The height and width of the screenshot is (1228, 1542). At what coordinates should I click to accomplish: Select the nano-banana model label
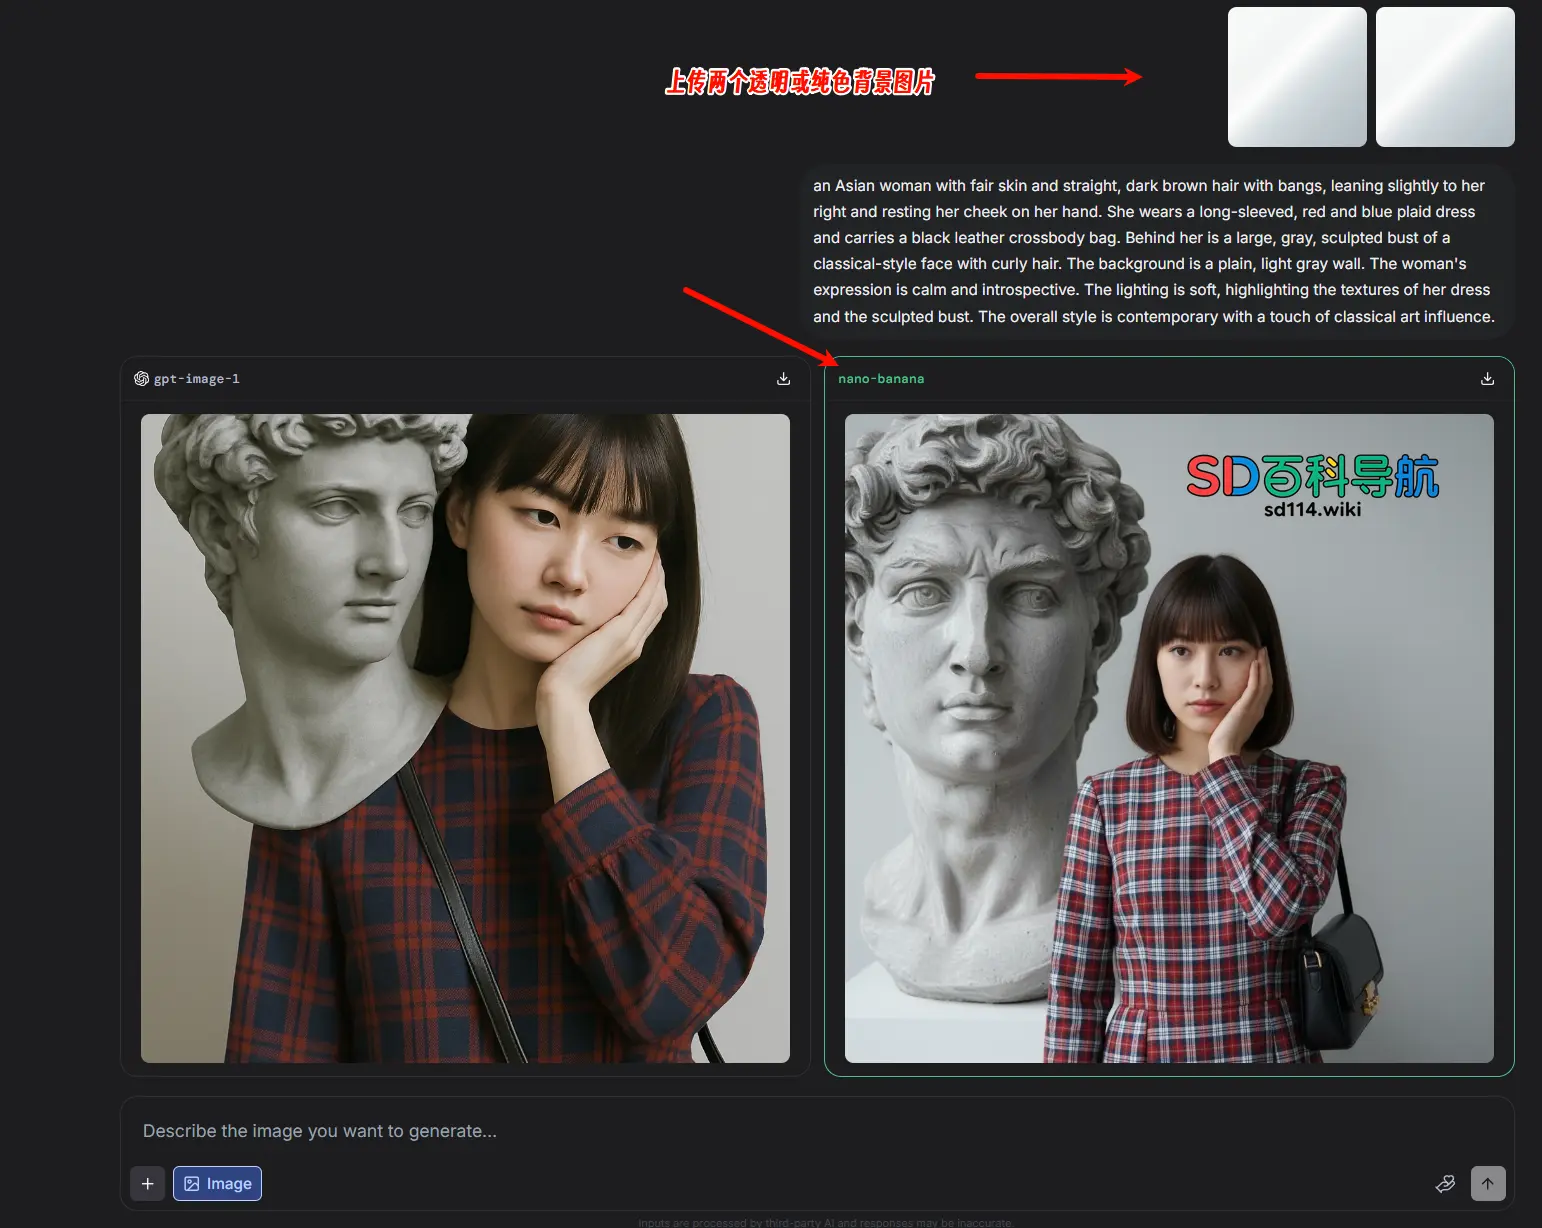pos(880,379)
